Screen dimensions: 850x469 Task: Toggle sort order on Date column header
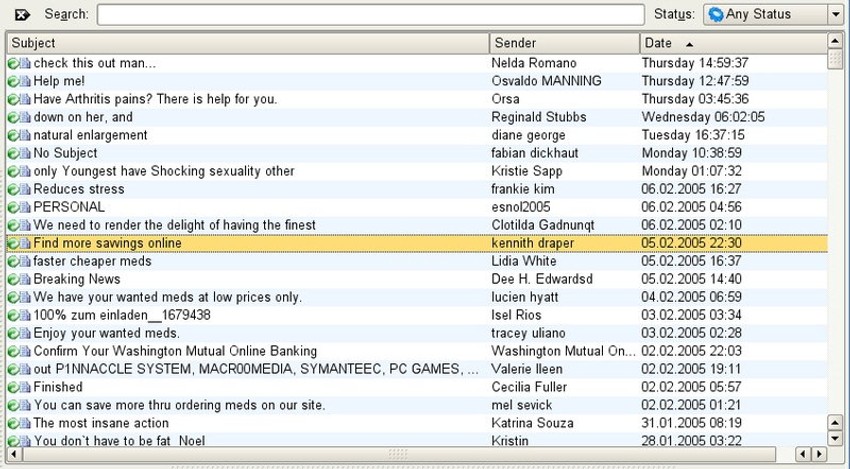[x=733, y=43]
